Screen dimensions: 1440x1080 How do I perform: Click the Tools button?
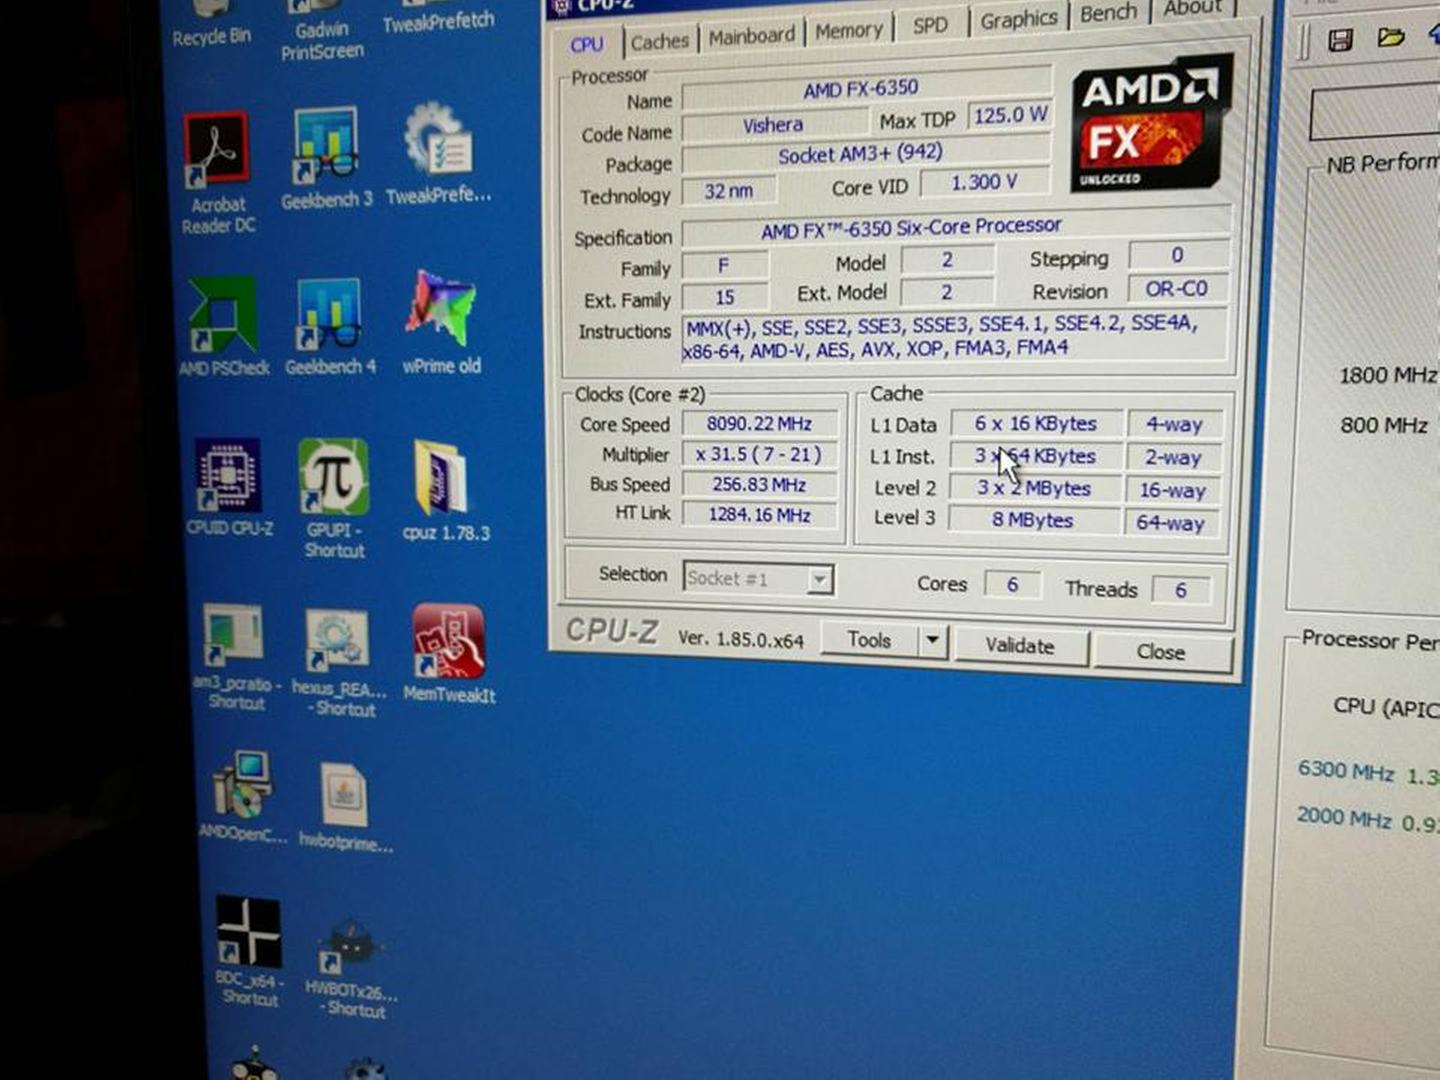[869, 640]
